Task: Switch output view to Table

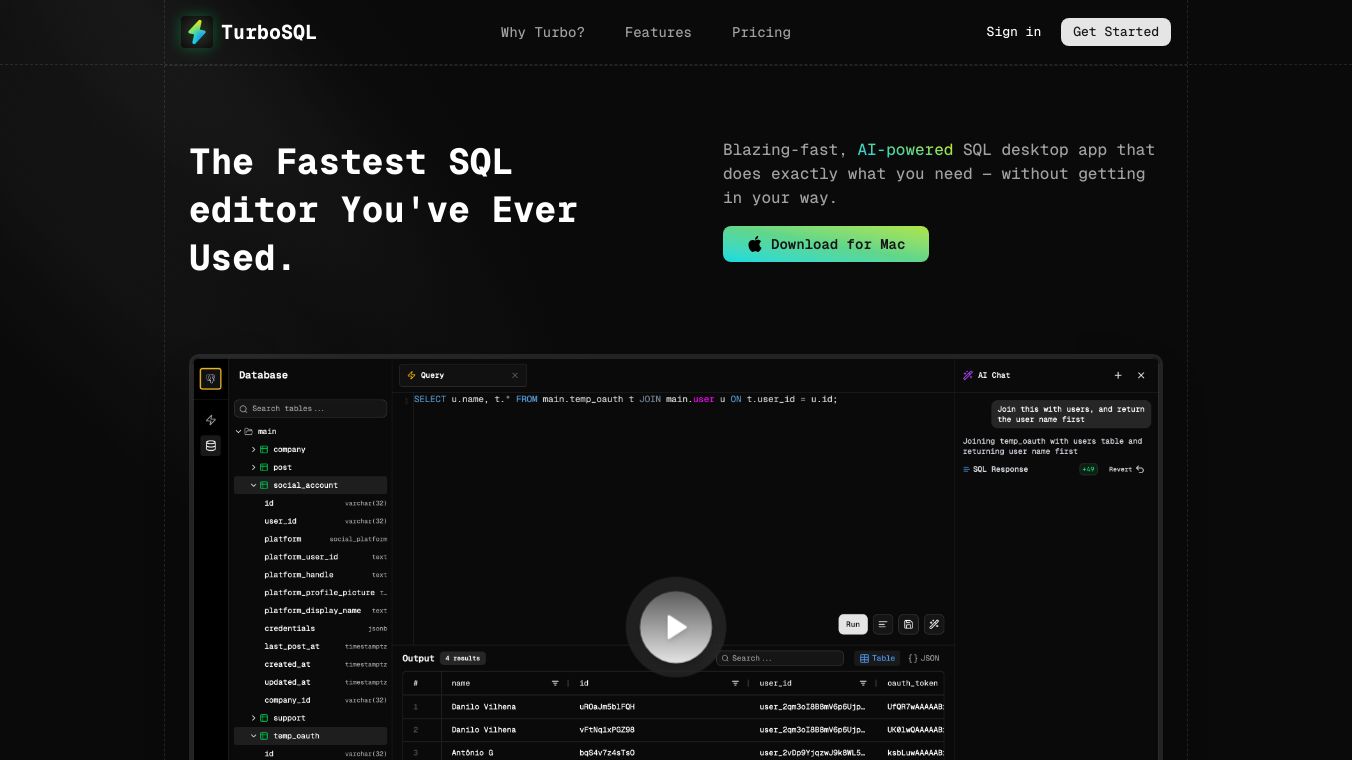Action: (x=877, y=658)
